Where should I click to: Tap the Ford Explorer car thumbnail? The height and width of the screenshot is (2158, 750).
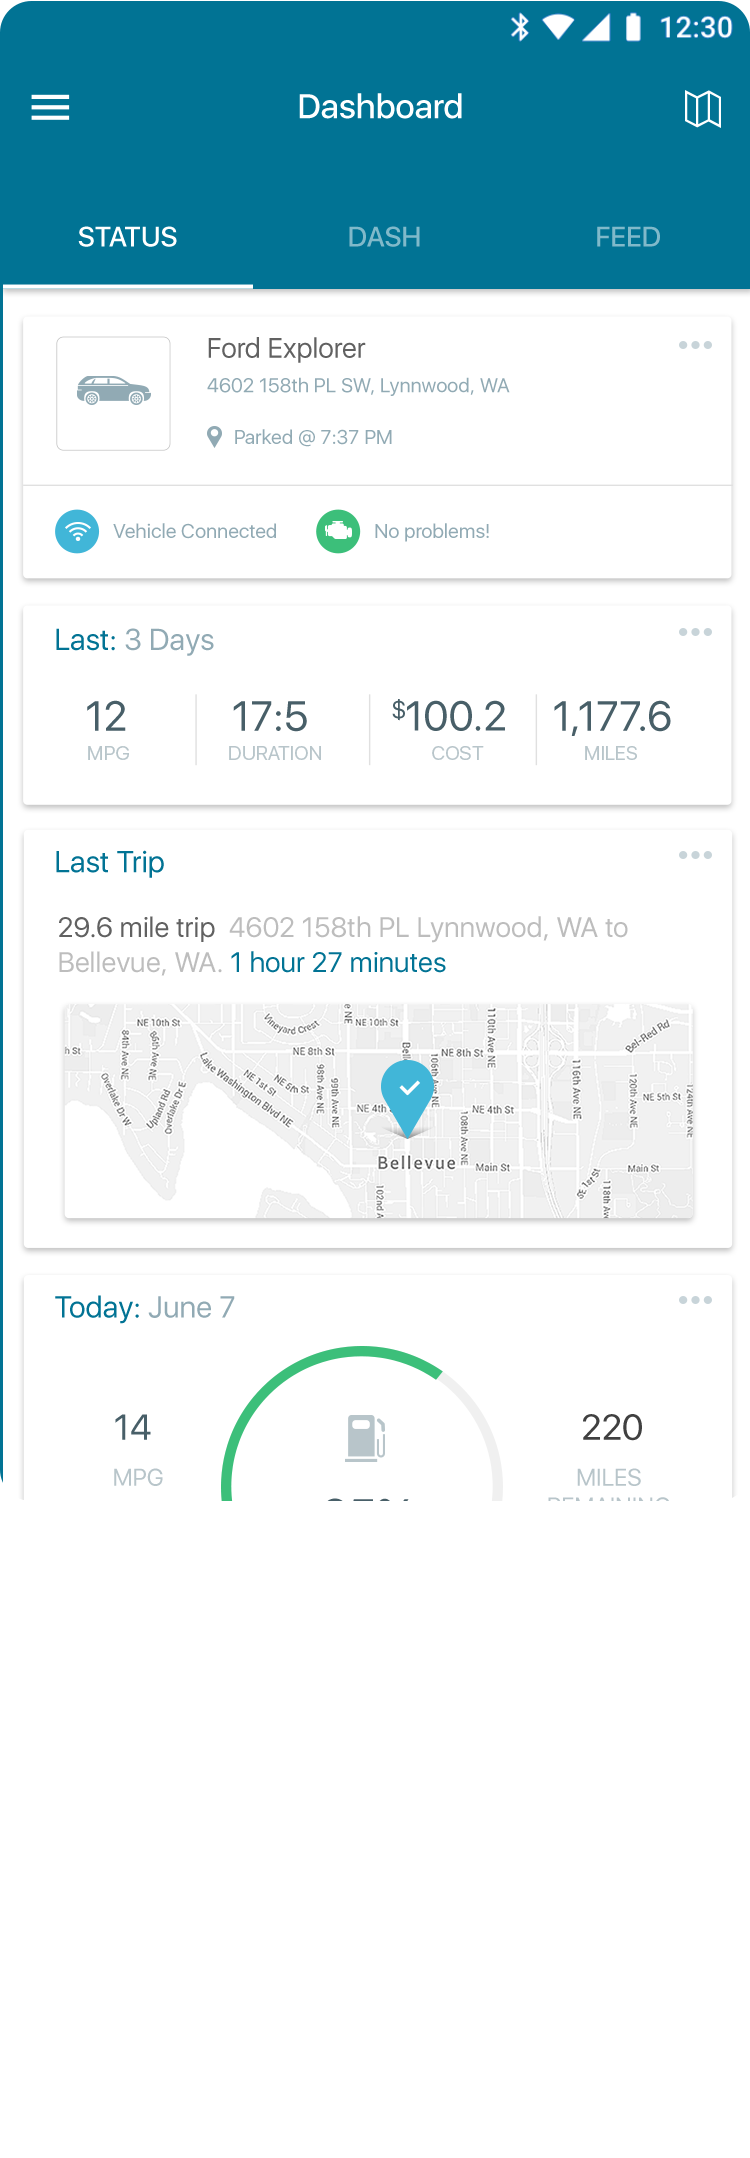[113, 393]
